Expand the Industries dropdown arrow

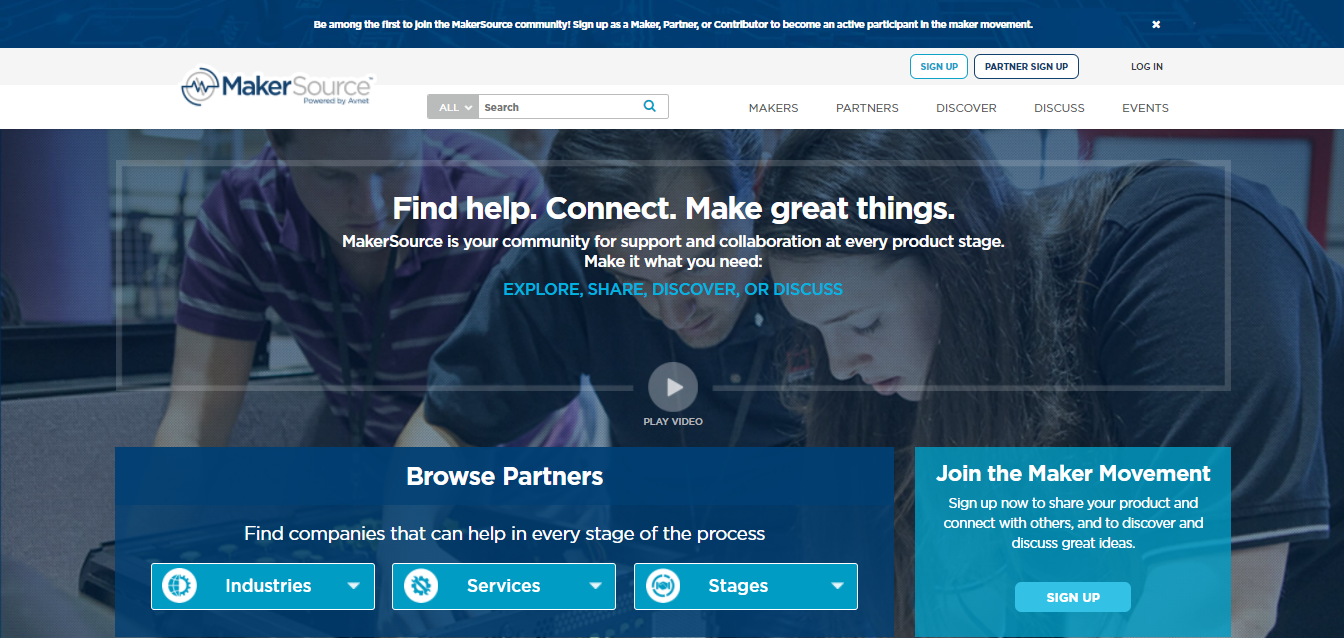pyautogui.click(x=353, y=586)
